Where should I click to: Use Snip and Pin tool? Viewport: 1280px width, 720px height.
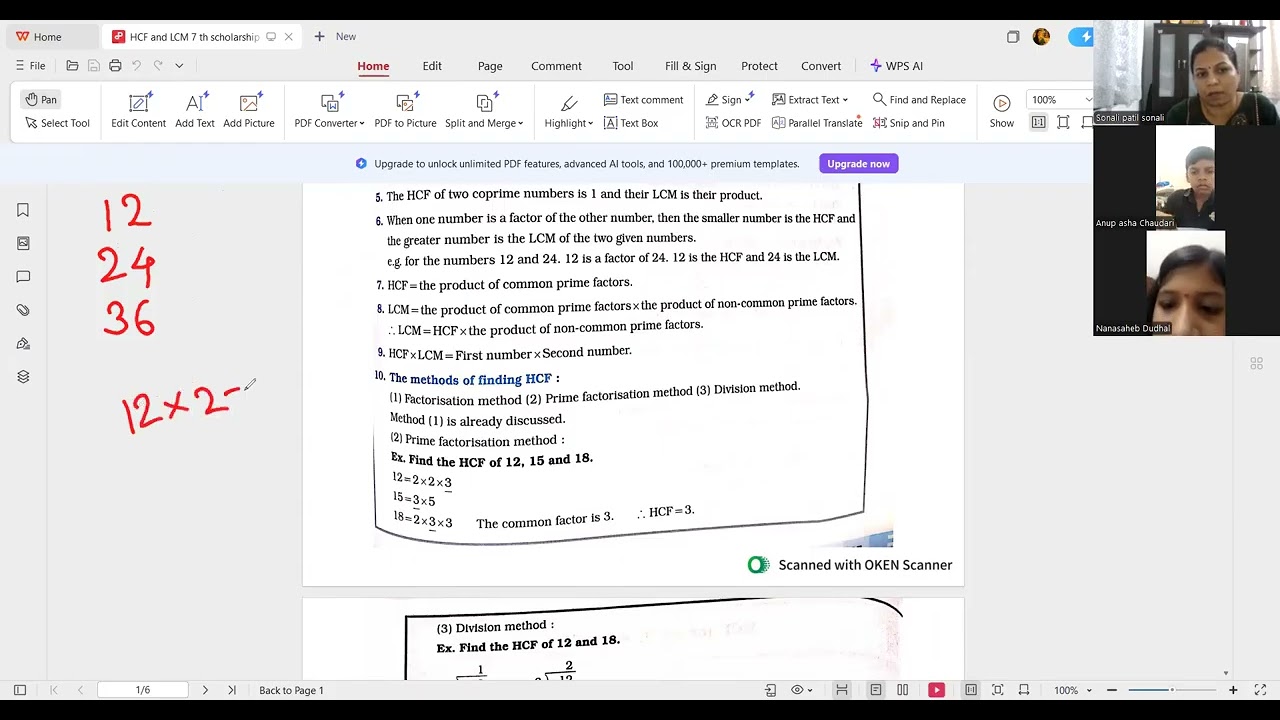[x=908, y=123]
